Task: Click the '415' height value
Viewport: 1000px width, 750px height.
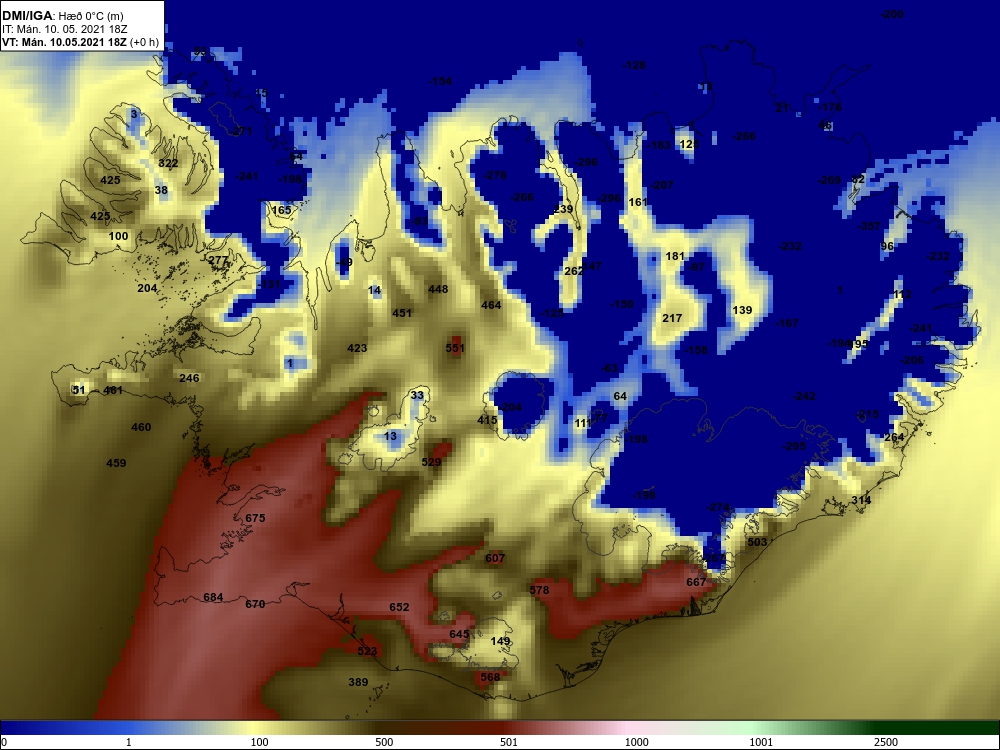Action: click(487, 420)
